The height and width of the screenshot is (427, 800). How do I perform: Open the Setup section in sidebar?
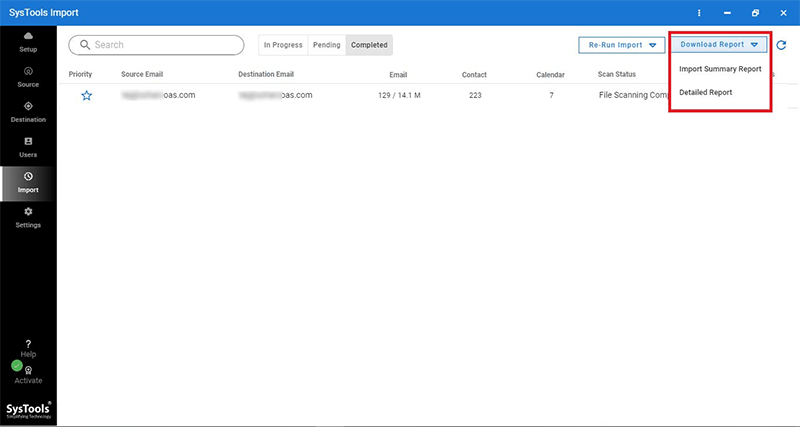[x=28, y=41]
